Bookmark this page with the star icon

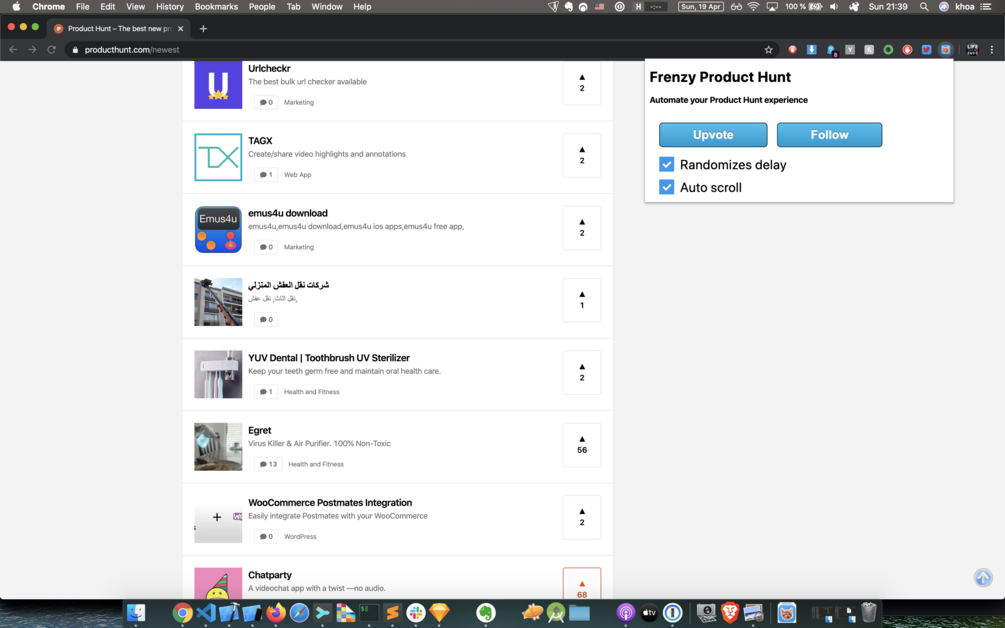click(x=768, y=49)
